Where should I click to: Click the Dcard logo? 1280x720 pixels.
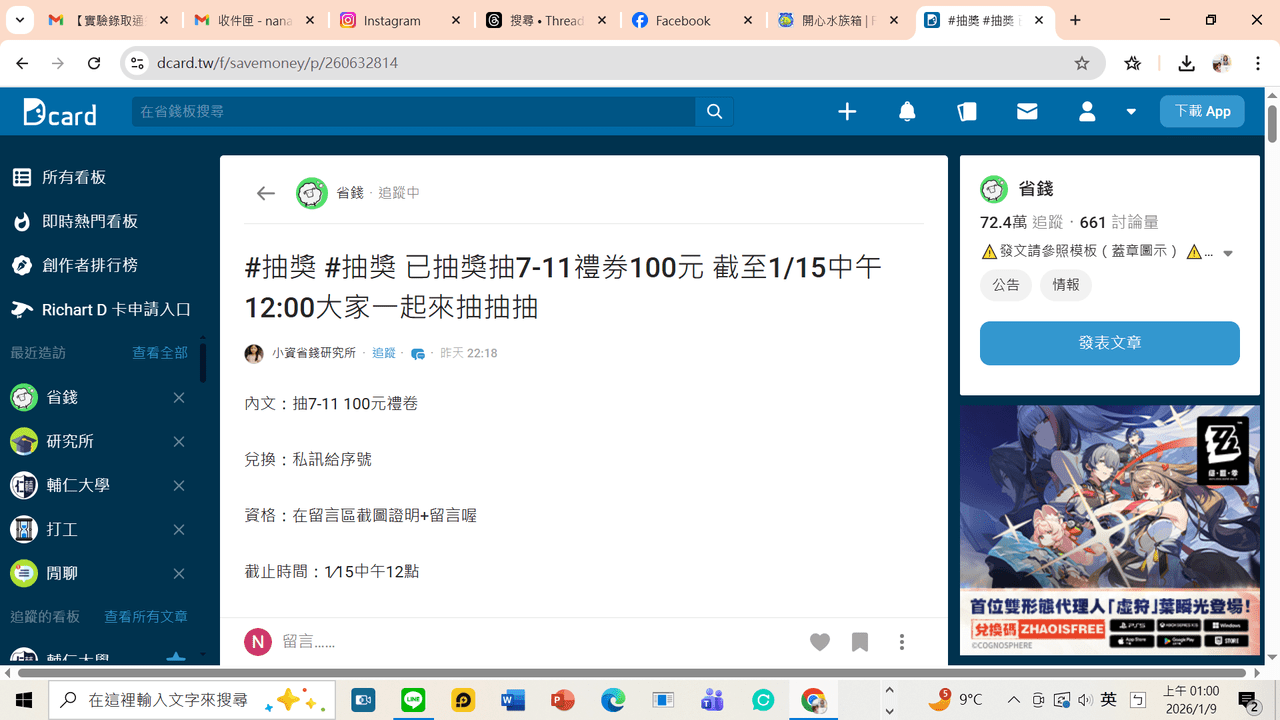click(x=60, y=112)
